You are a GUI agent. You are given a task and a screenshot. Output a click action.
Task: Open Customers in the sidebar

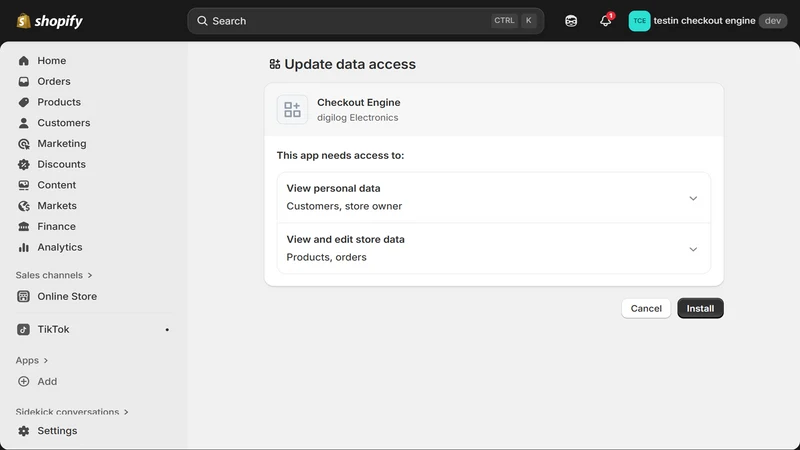tap(63, 123)
